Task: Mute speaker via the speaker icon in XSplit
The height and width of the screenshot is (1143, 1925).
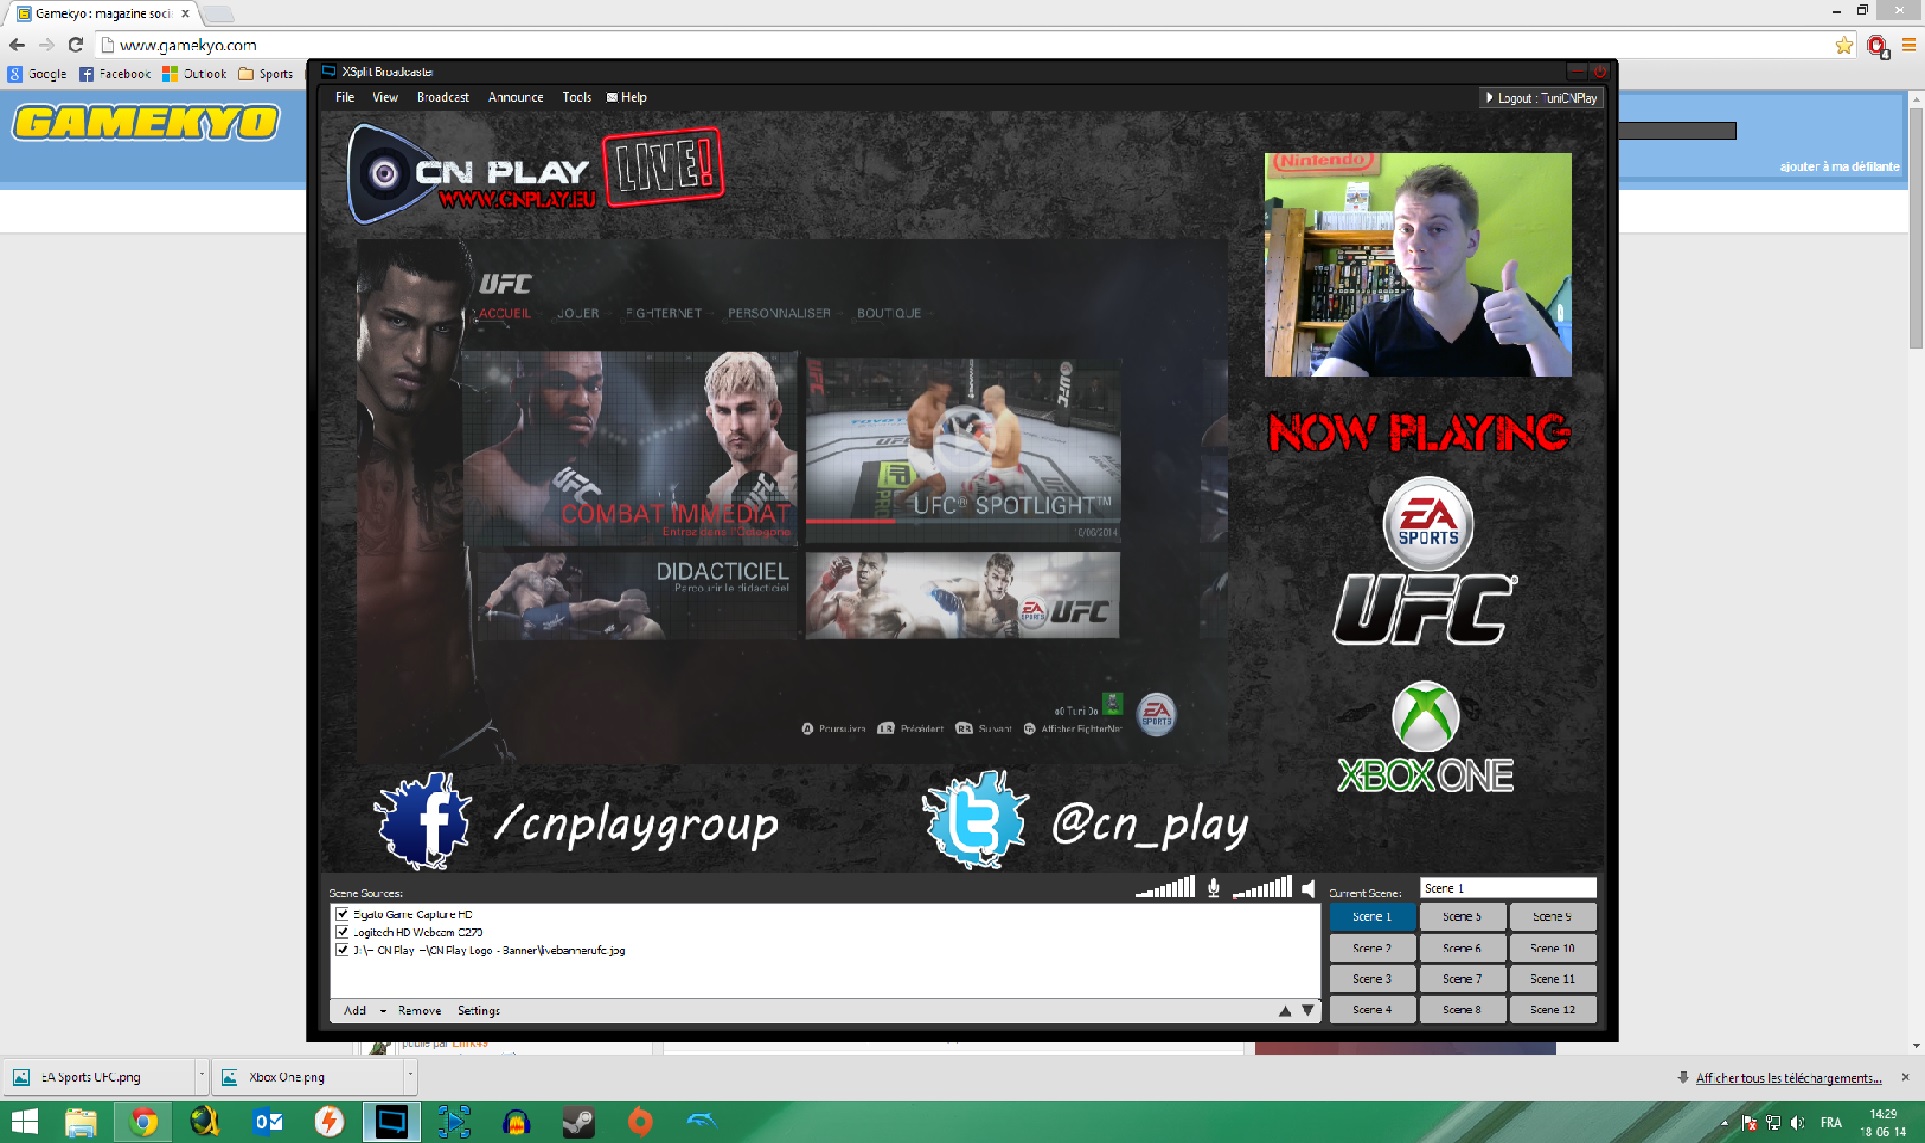Action: coord(1309,888)
